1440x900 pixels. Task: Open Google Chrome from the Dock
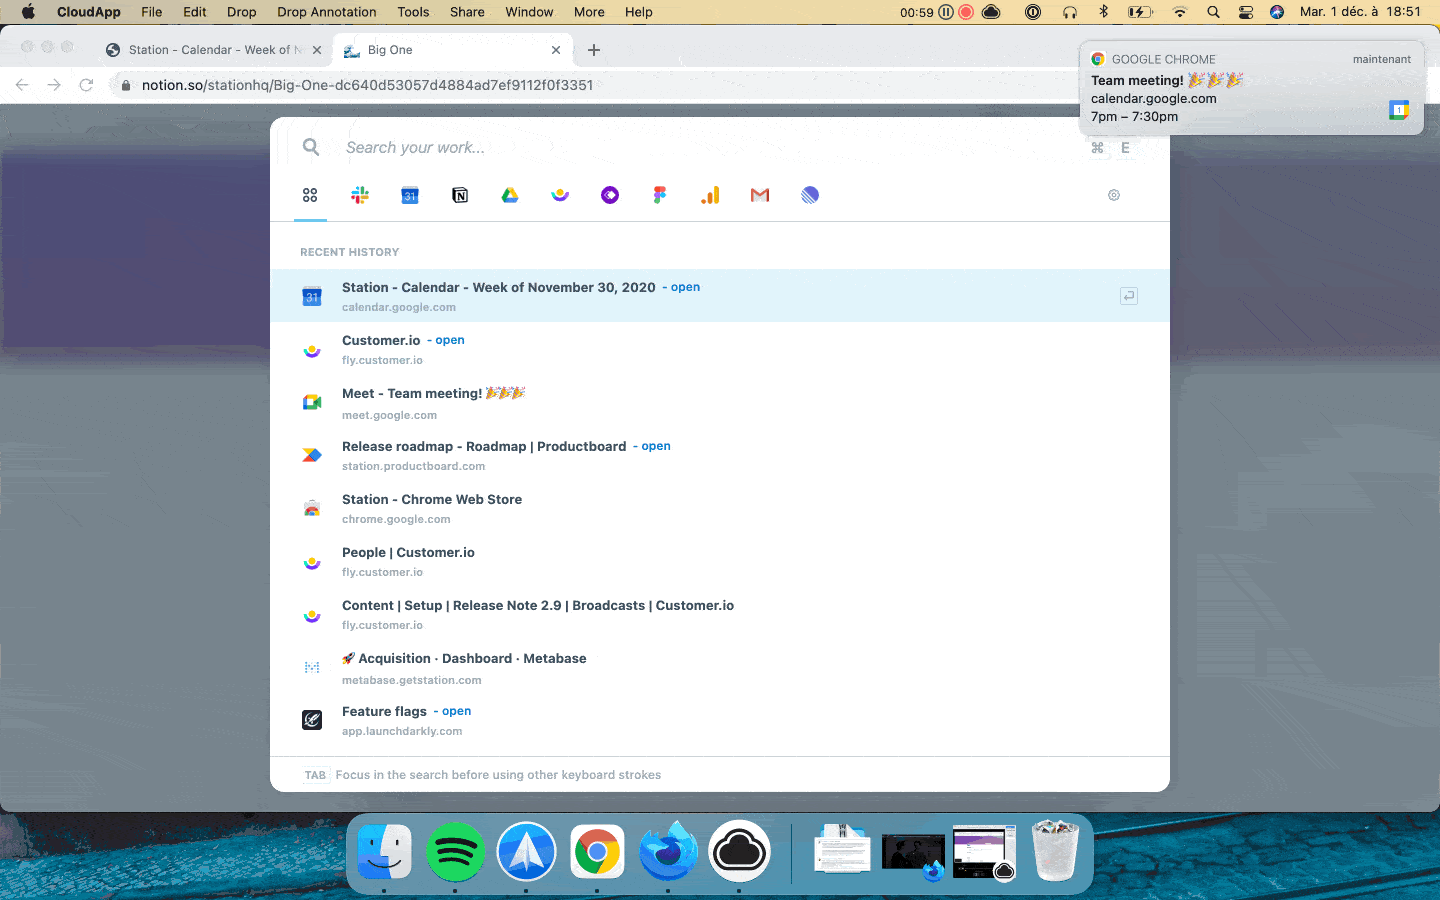point(597,852)
